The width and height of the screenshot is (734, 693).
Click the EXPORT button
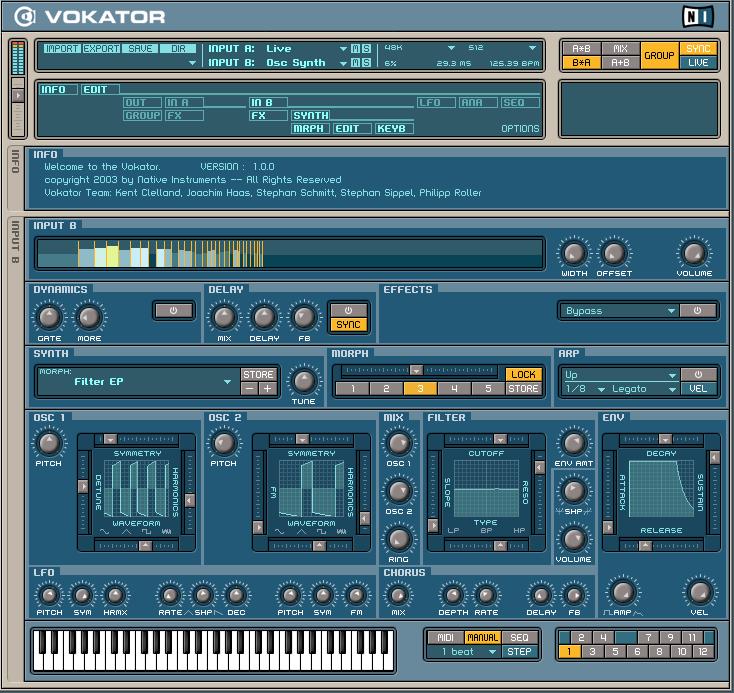pyautogui.click(x=101, y=49)
